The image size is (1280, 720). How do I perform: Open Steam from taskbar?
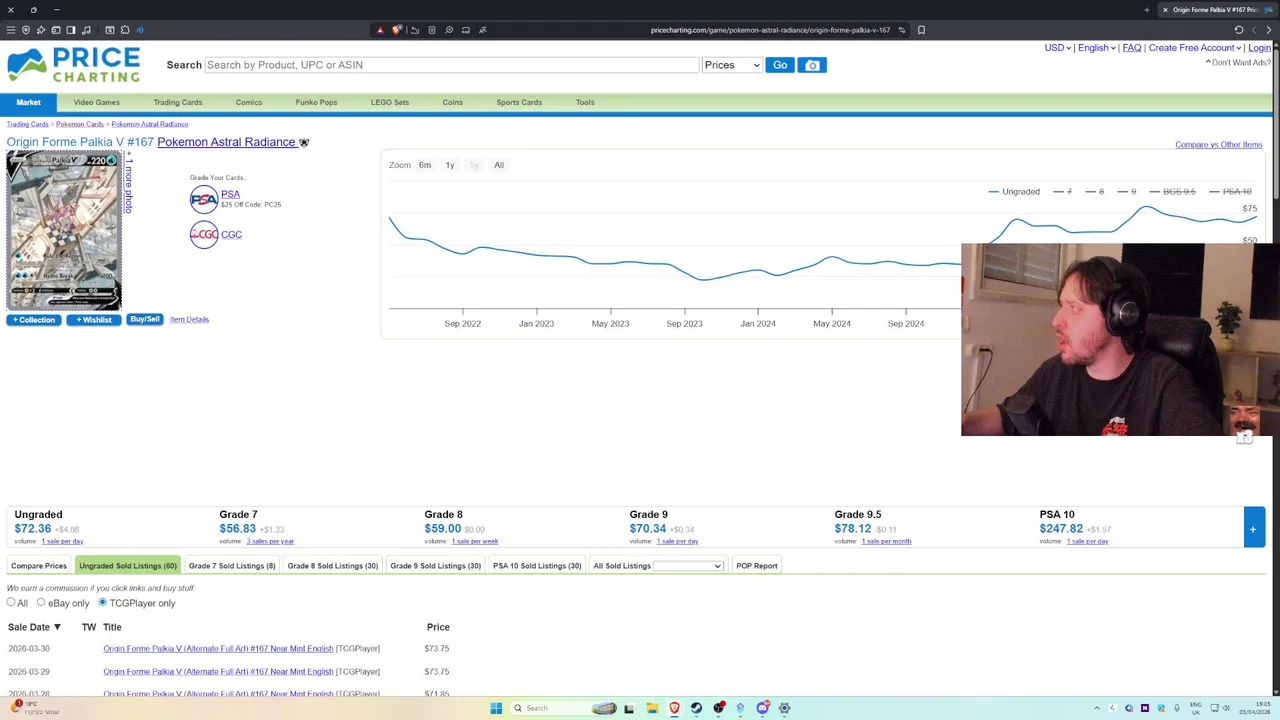(x=696, y=708)
